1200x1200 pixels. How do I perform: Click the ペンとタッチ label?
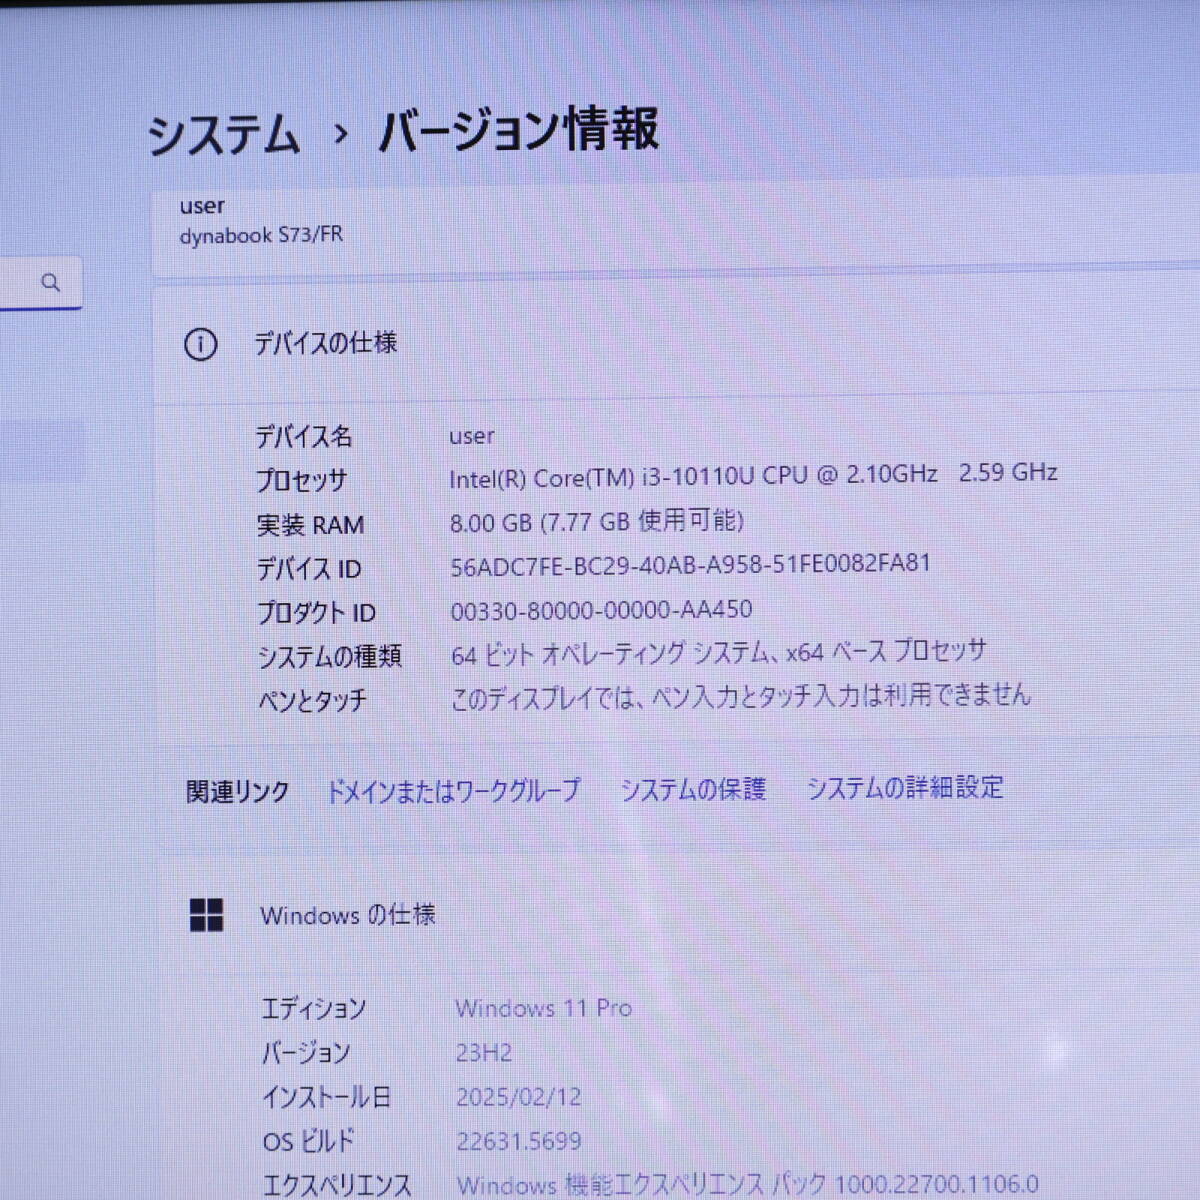tap(313, 701)
